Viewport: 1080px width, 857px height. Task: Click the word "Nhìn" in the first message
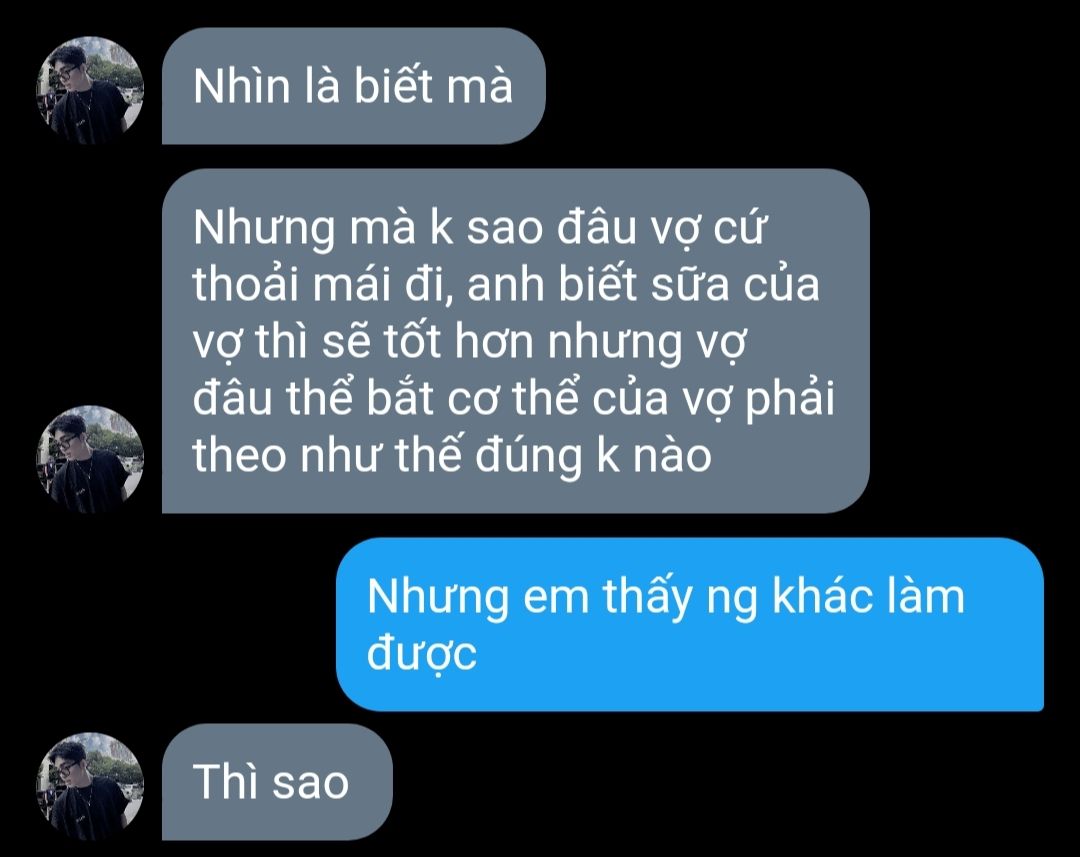point(242,87)
